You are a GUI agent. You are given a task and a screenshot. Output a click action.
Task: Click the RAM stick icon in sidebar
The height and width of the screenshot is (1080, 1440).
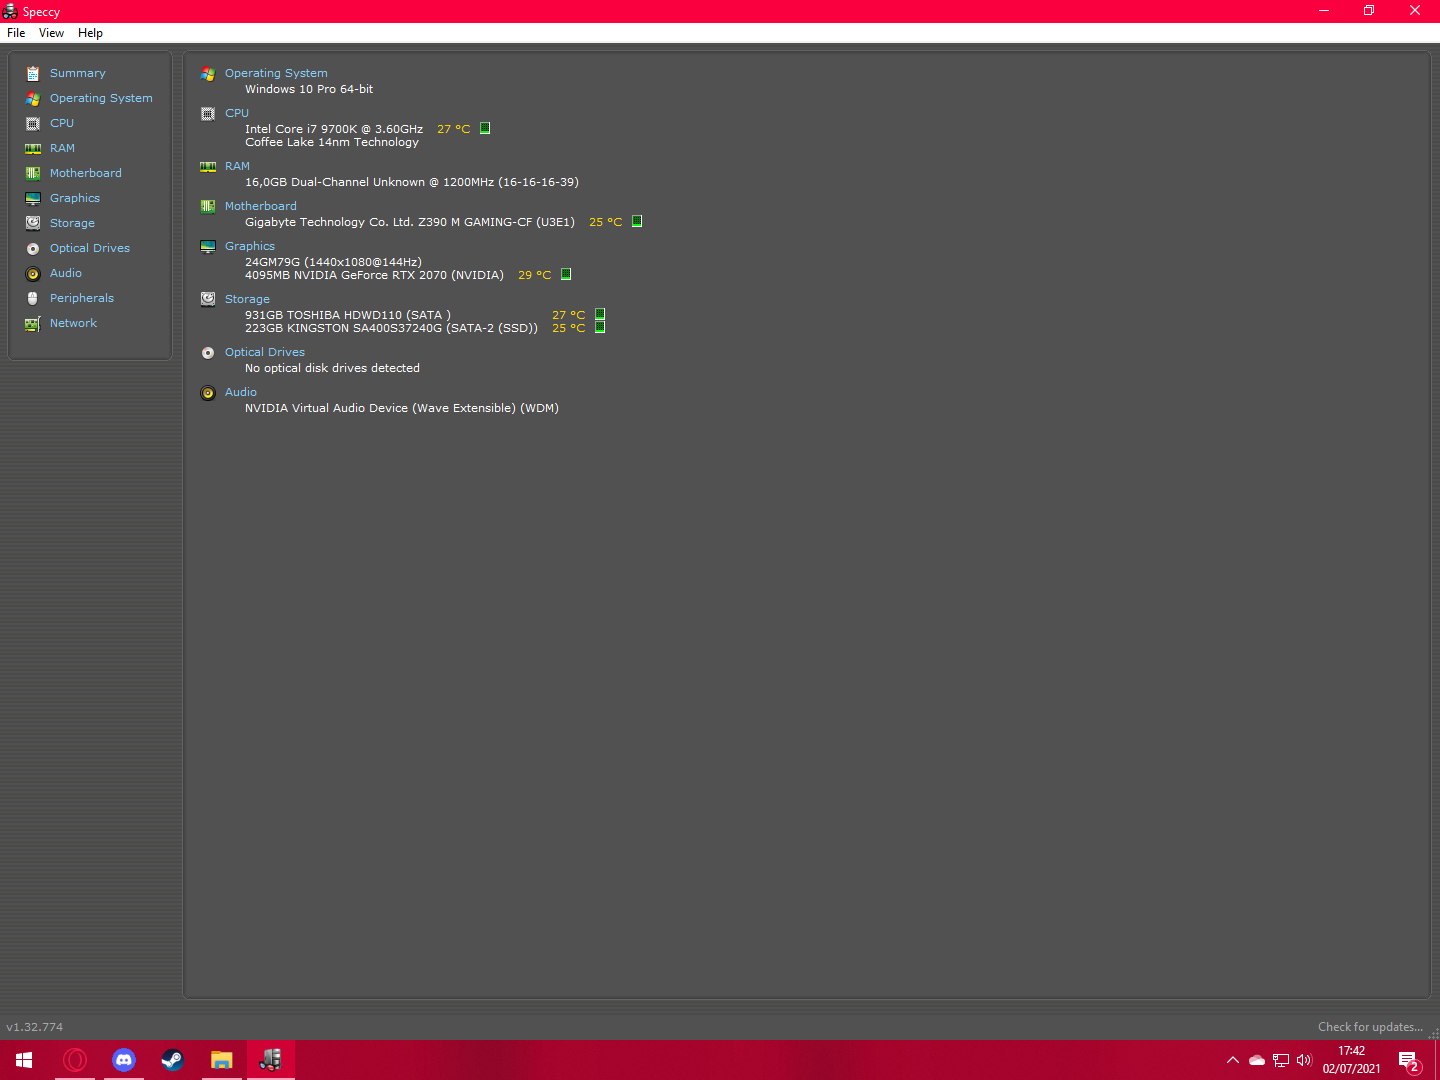coord(33,148)
